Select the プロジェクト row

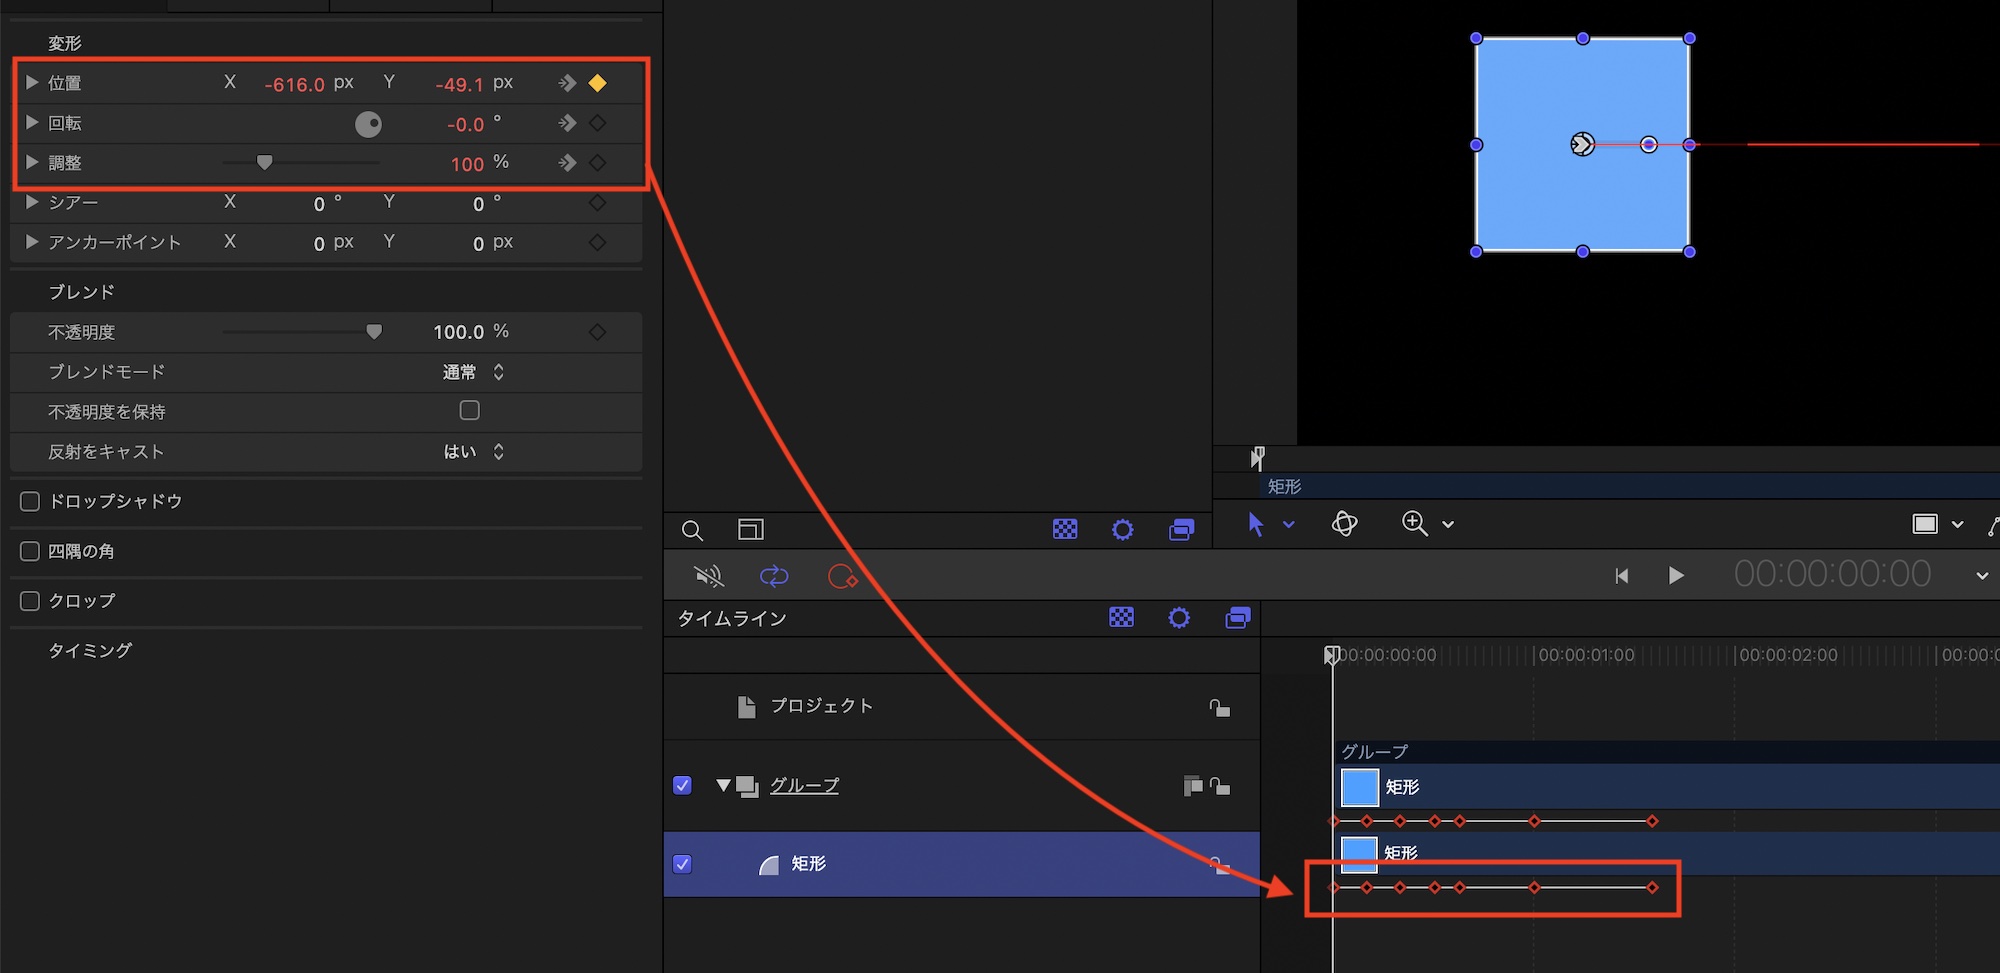coord(821,706)
